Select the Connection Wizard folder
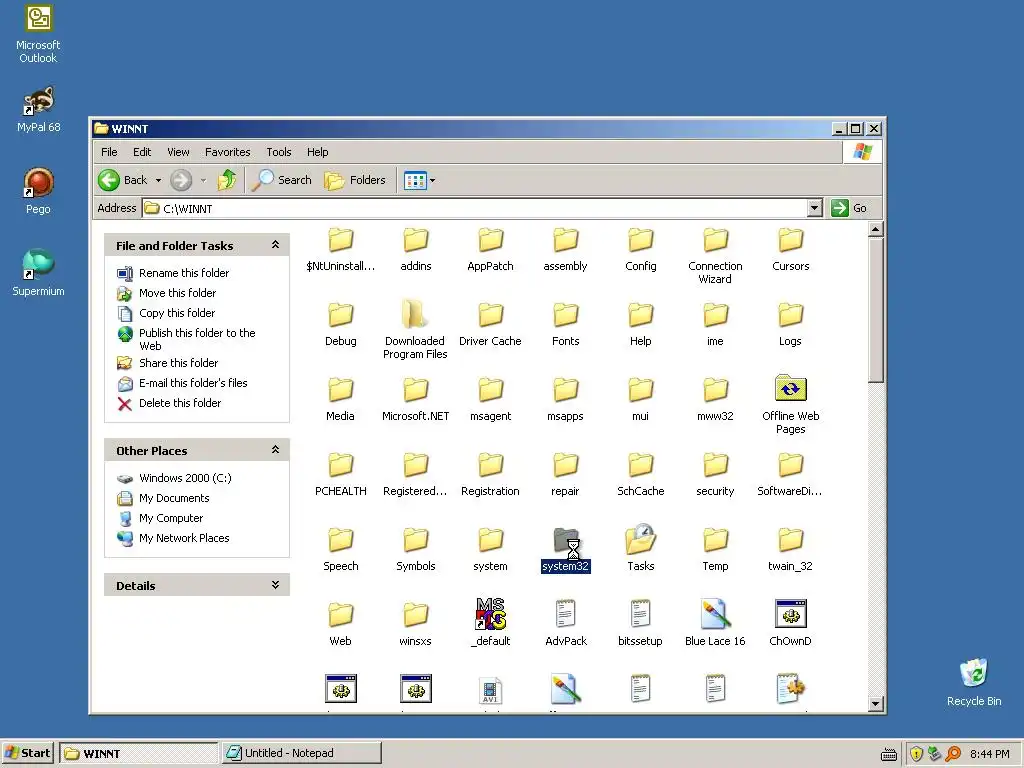Screen dimensions: 1024x768 pos(715,255)
